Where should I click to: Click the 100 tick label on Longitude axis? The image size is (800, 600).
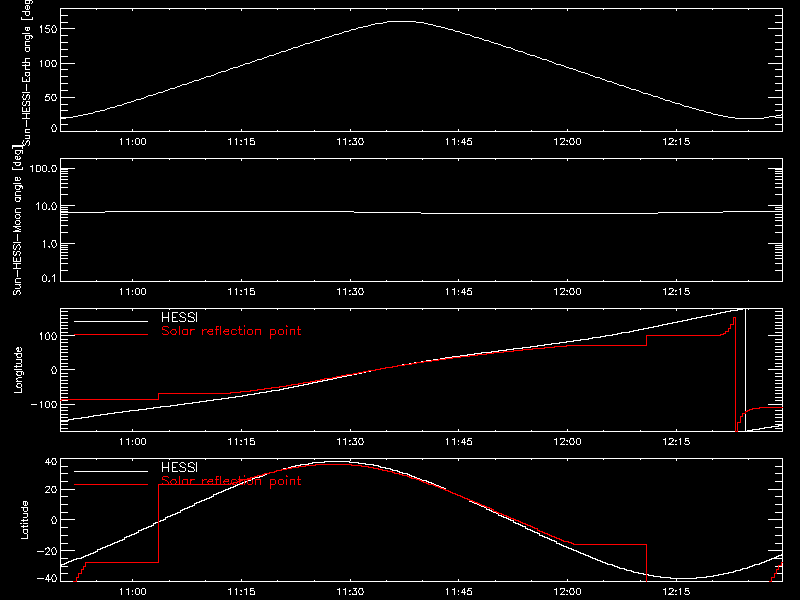click(x=48, y=336)
